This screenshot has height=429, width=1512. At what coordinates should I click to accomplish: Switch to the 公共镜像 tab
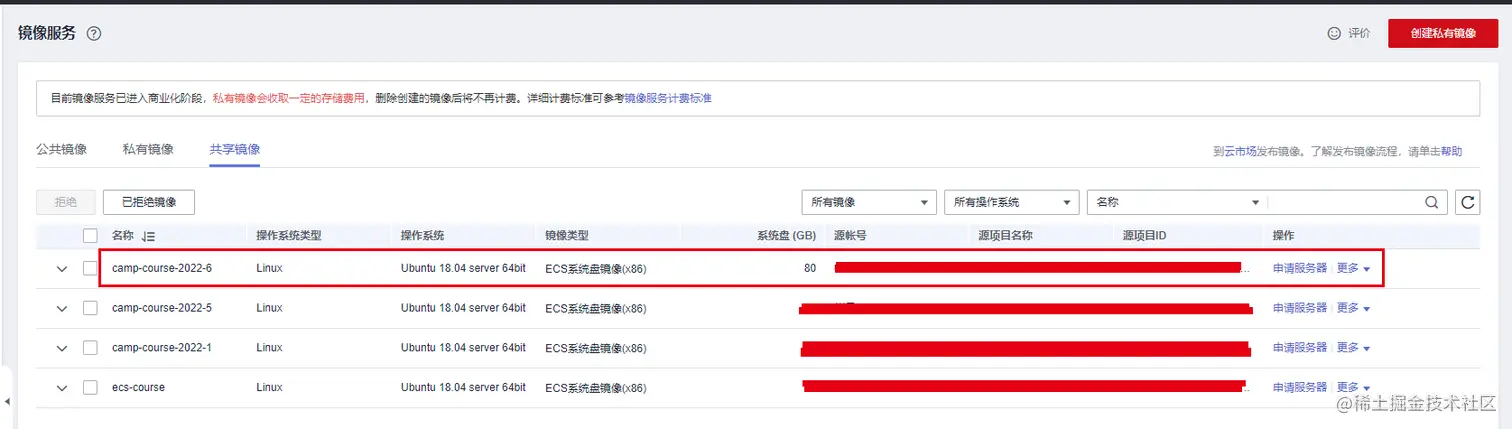click(61, 149)
